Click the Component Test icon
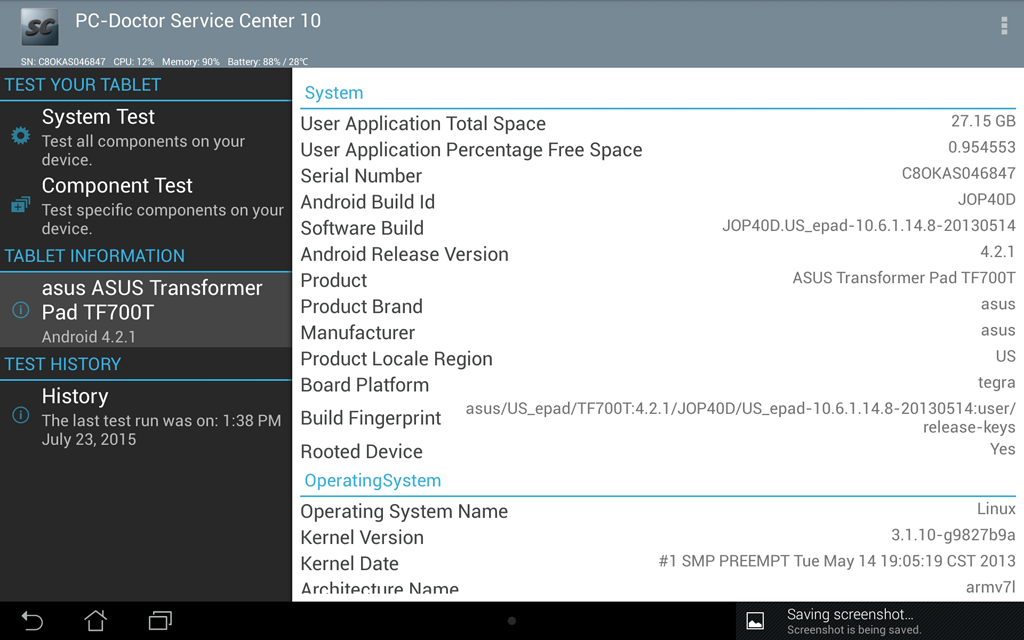The width and height of the screenshot is (1024, 640). click(20, 205)
